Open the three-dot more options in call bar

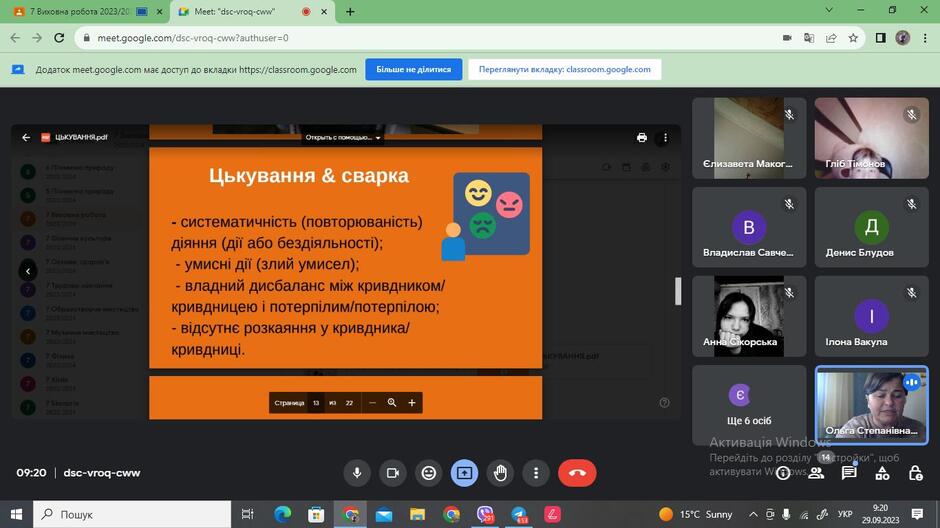(x=536, y=473)
